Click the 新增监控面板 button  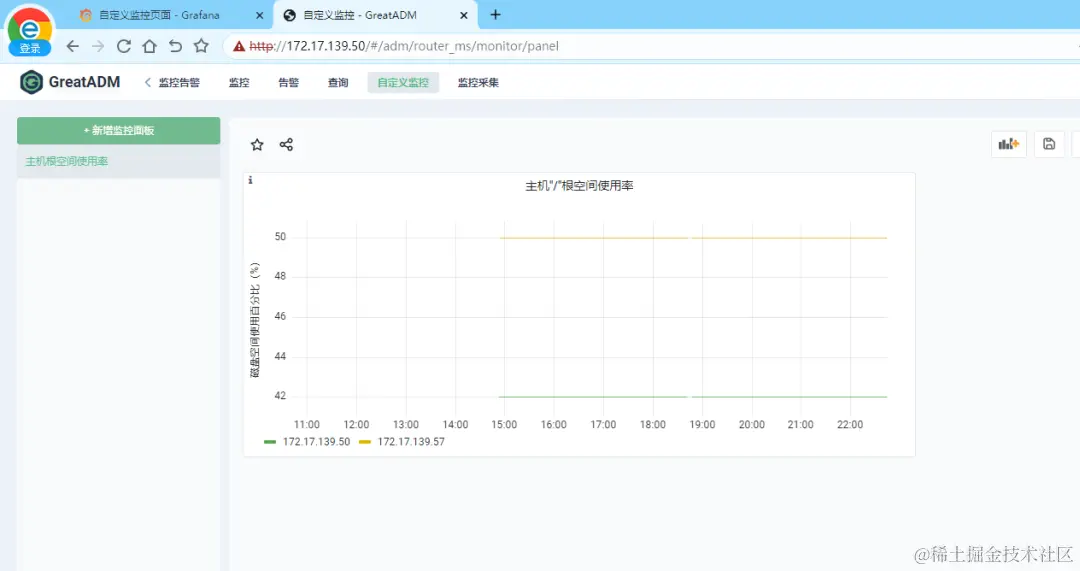click(x=118, y=130)
